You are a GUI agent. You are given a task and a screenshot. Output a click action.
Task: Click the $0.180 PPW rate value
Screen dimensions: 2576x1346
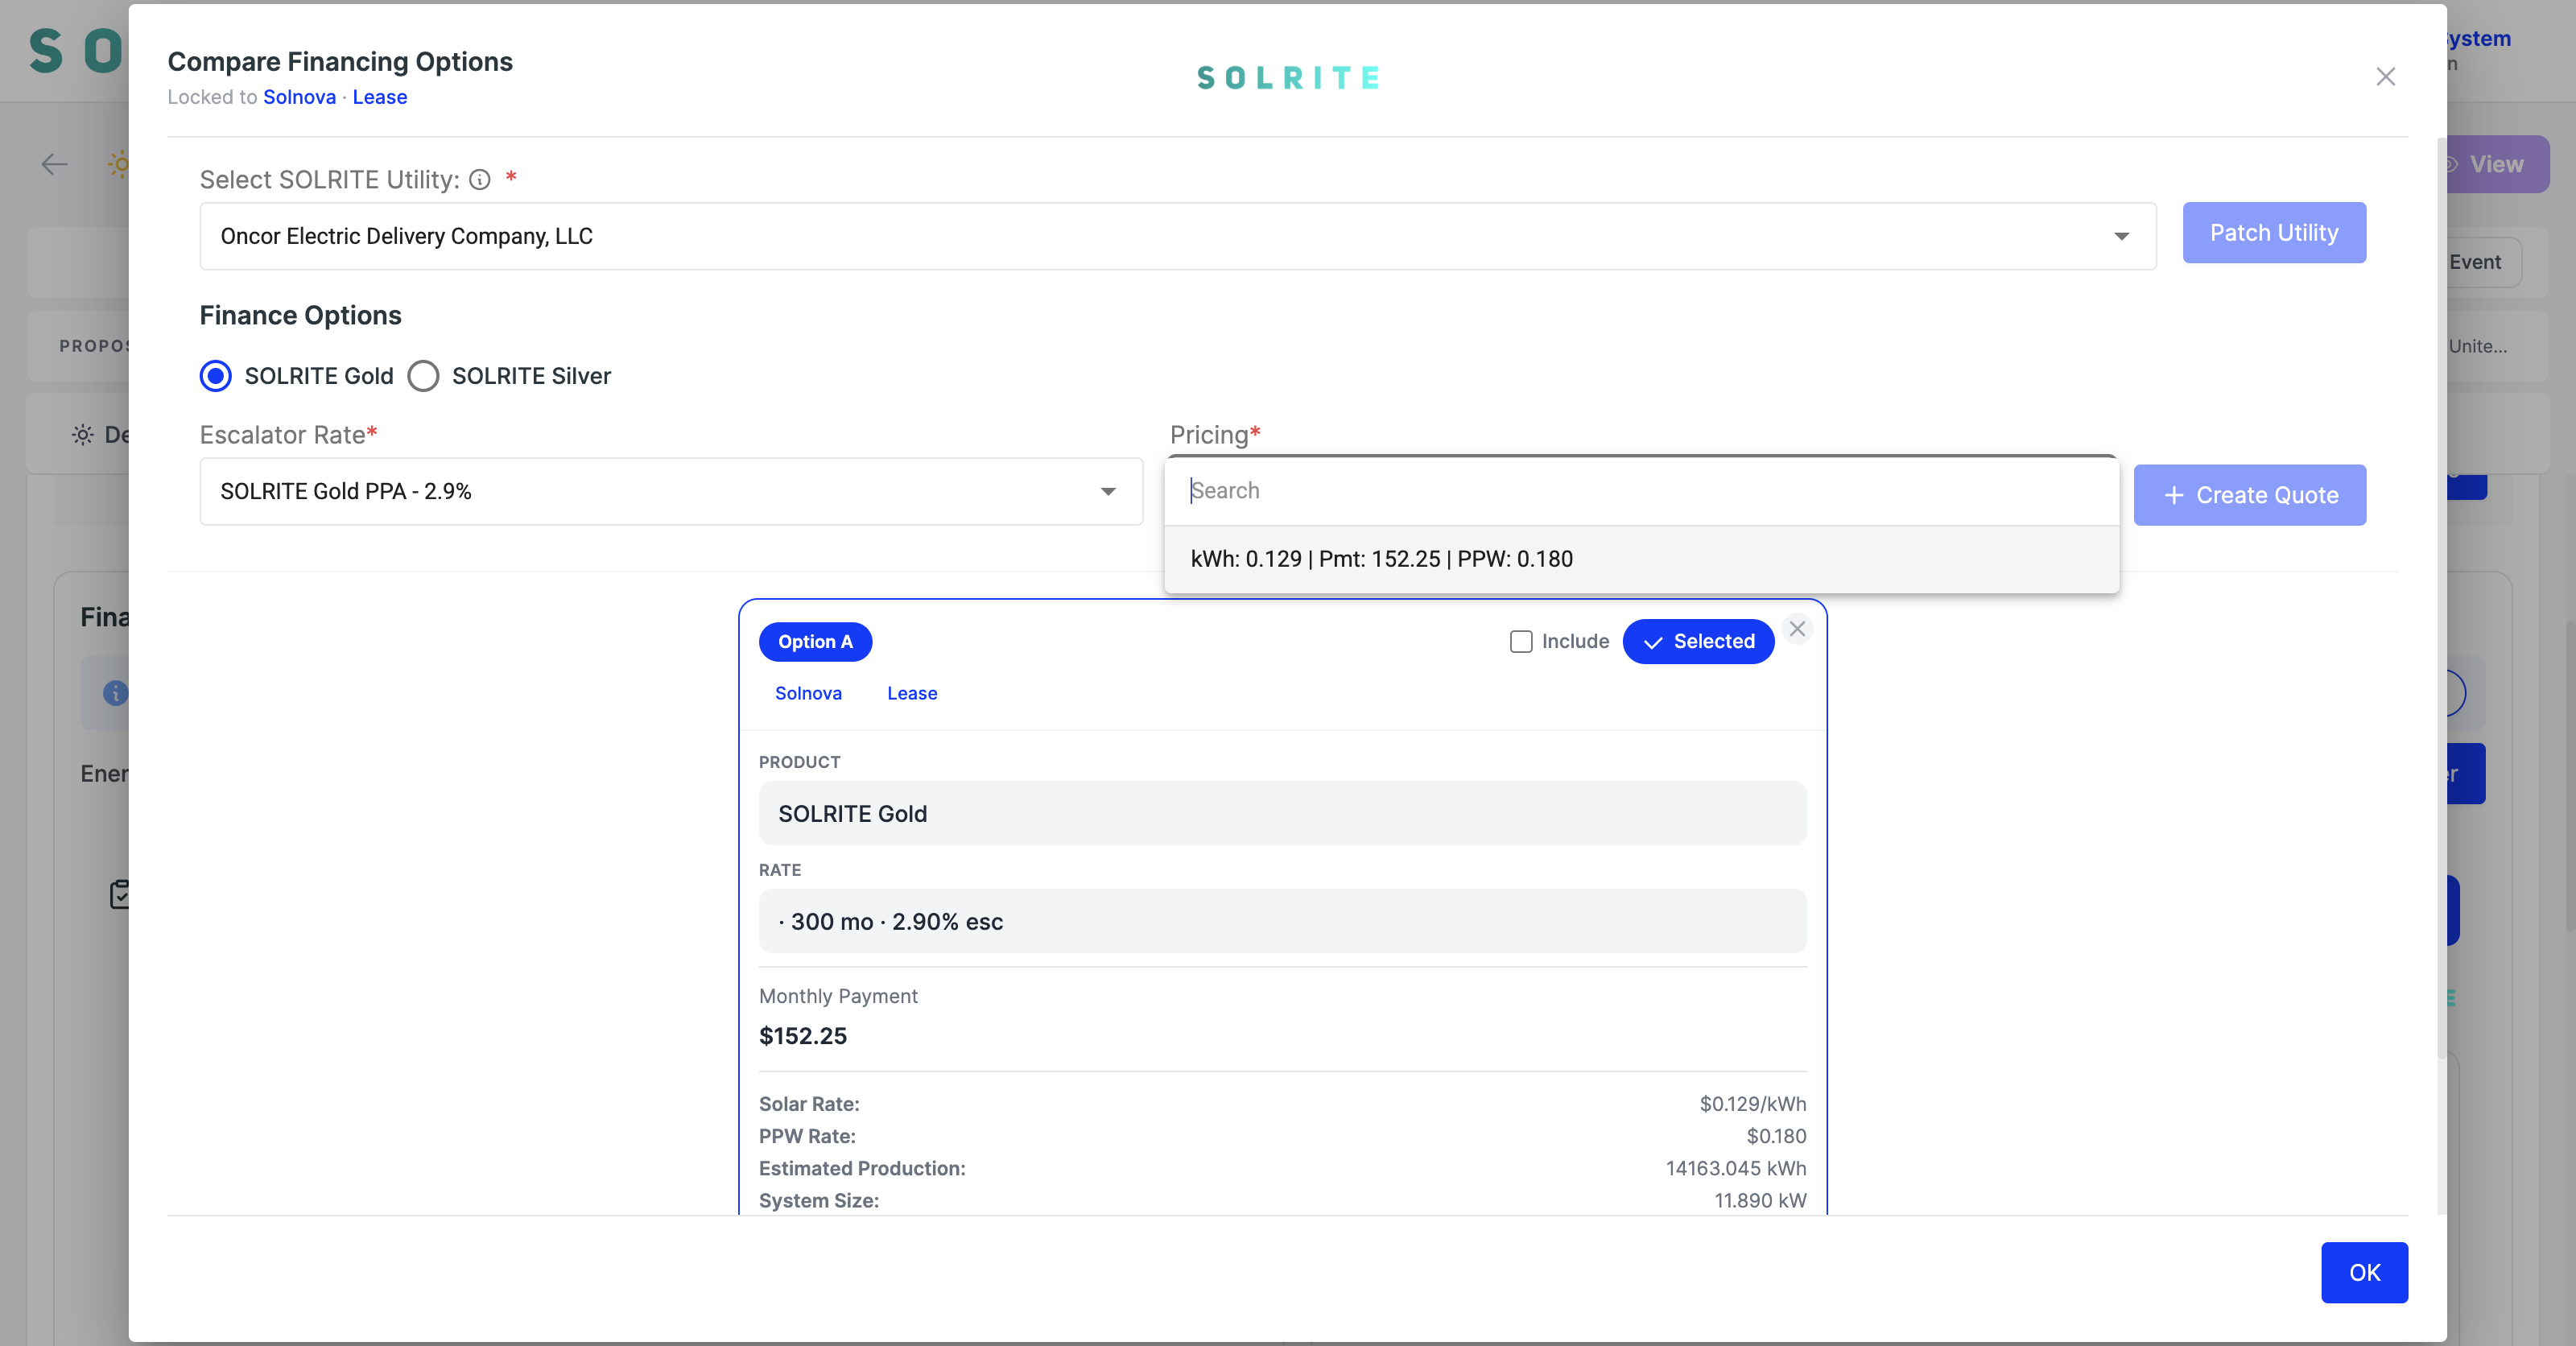[x=1776, y=1136]
